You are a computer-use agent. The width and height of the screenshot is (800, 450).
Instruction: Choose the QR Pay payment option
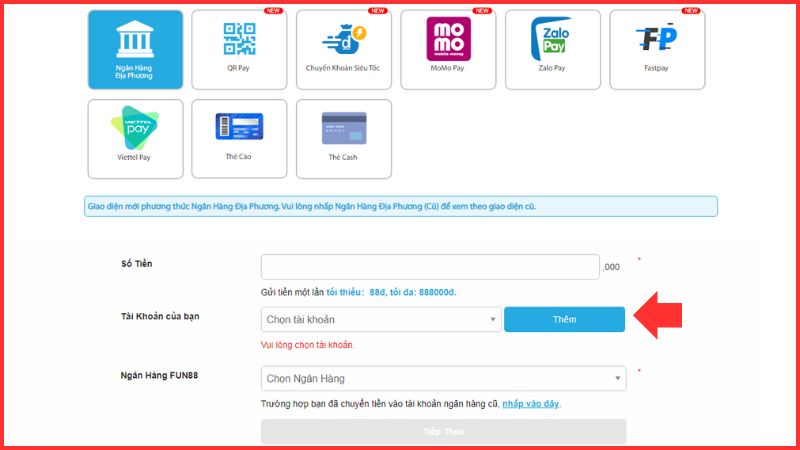tap(239, 48)
